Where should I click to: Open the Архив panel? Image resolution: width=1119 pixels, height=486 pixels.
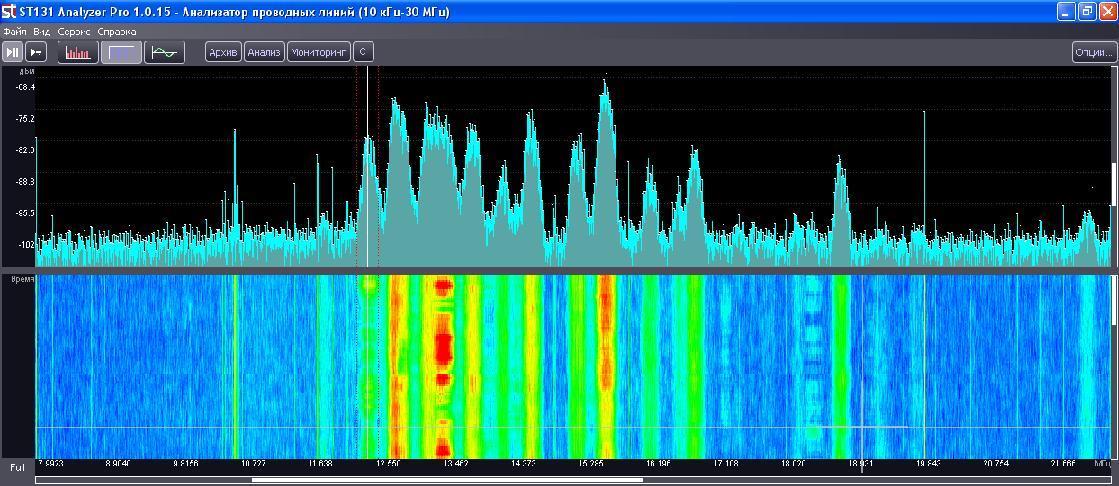click(x=222, y=52)
